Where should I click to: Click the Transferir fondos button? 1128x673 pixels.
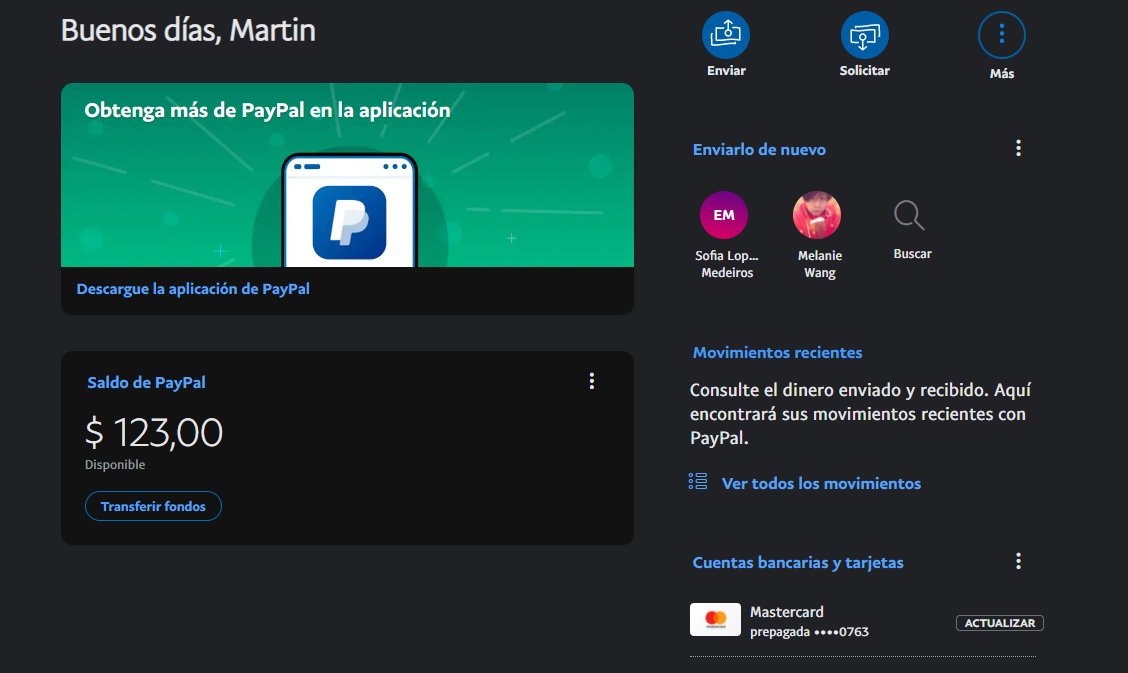[153, 506]
